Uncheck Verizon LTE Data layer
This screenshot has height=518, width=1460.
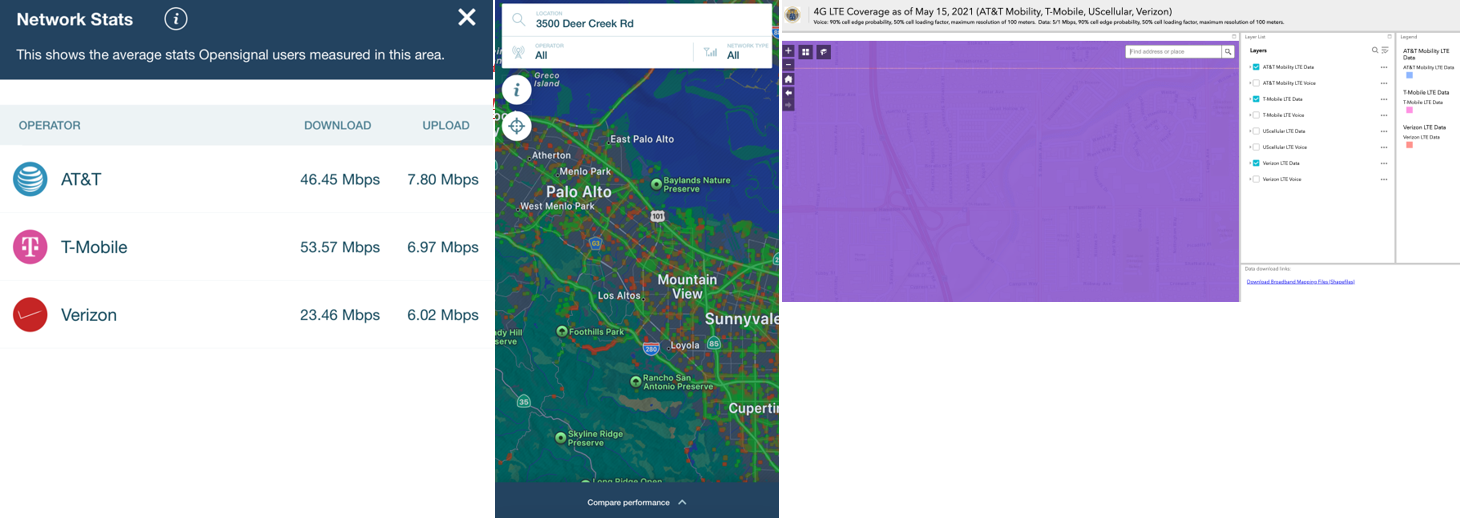(1257, 163)
